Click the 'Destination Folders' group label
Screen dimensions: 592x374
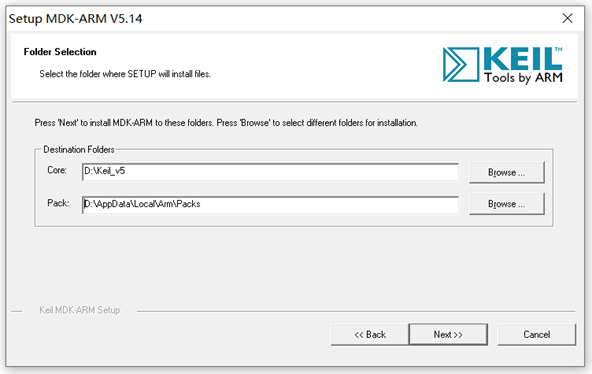tap(79, 149)
